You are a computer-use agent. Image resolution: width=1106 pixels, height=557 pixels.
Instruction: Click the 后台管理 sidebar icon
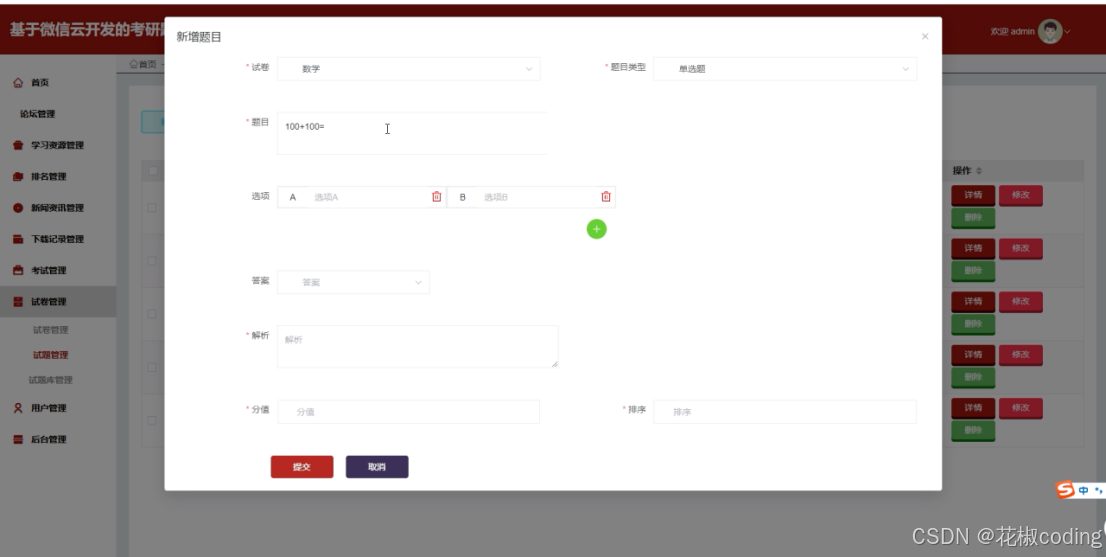pos(18,439)
